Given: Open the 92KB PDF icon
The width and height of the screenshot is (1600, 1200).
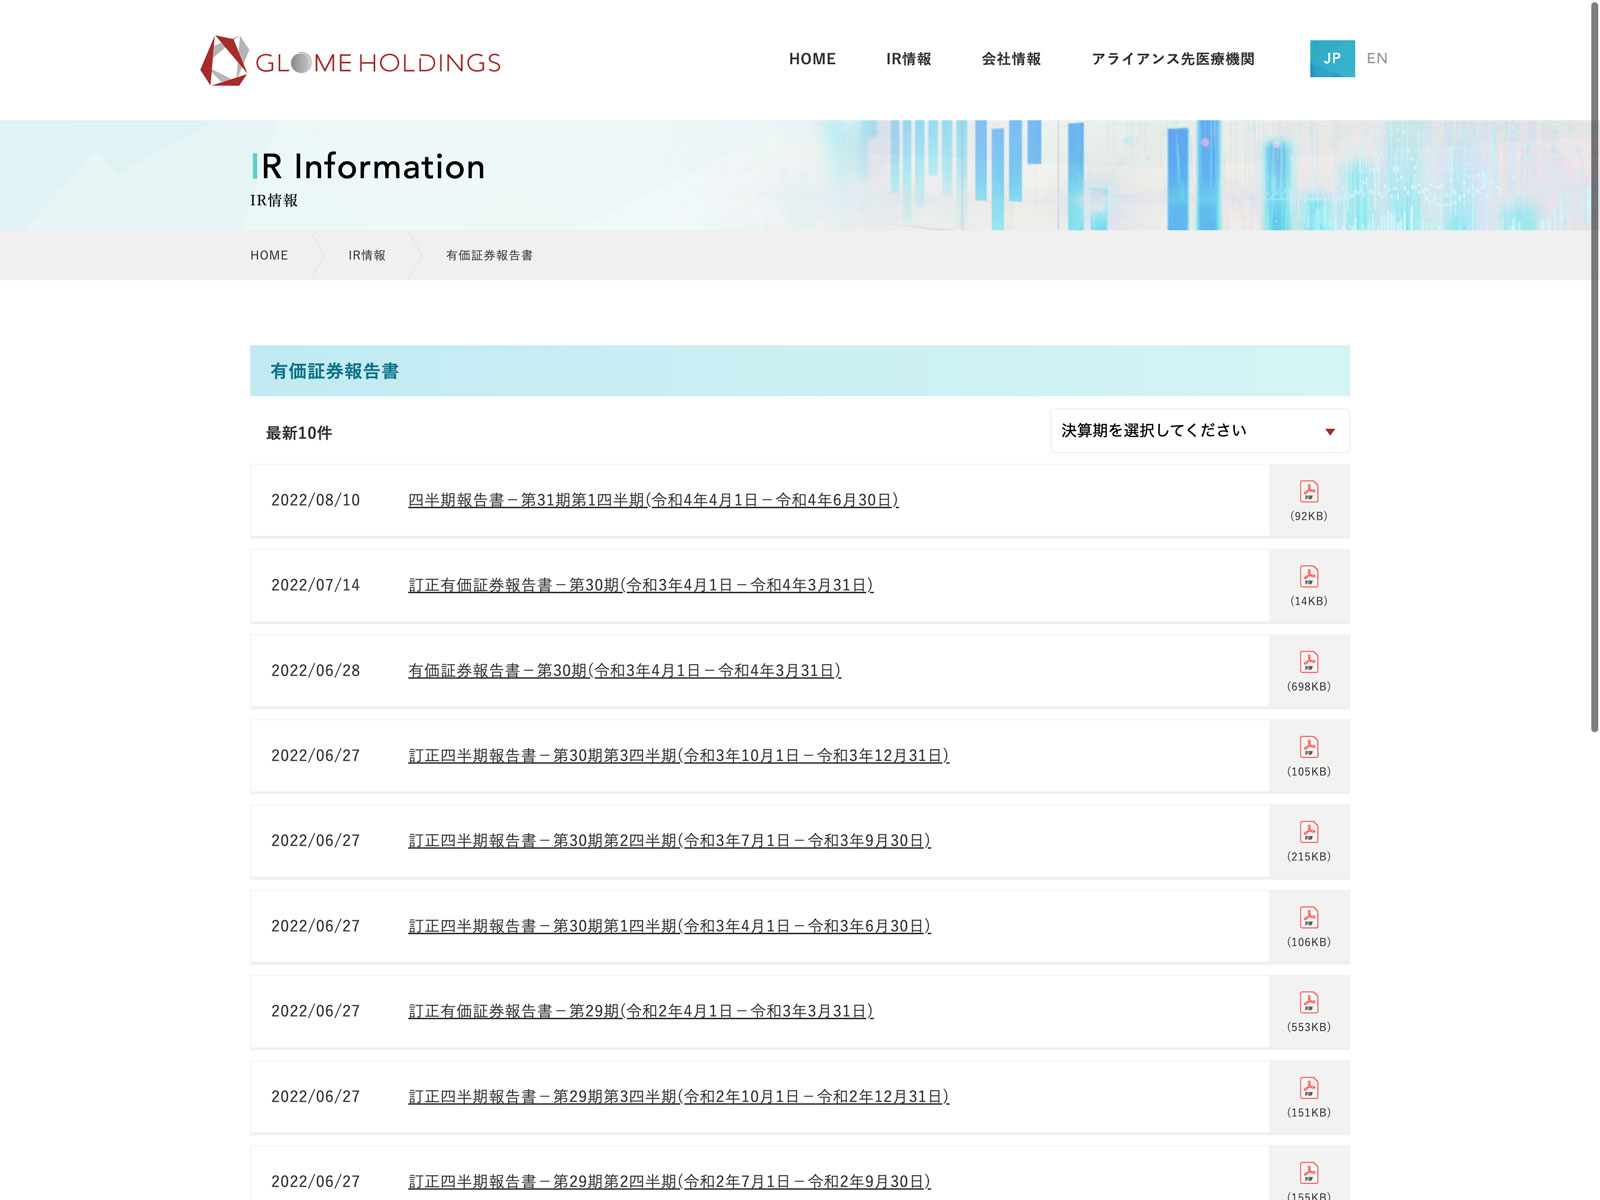Looking at the screenshot, I should coord(1308,492).
